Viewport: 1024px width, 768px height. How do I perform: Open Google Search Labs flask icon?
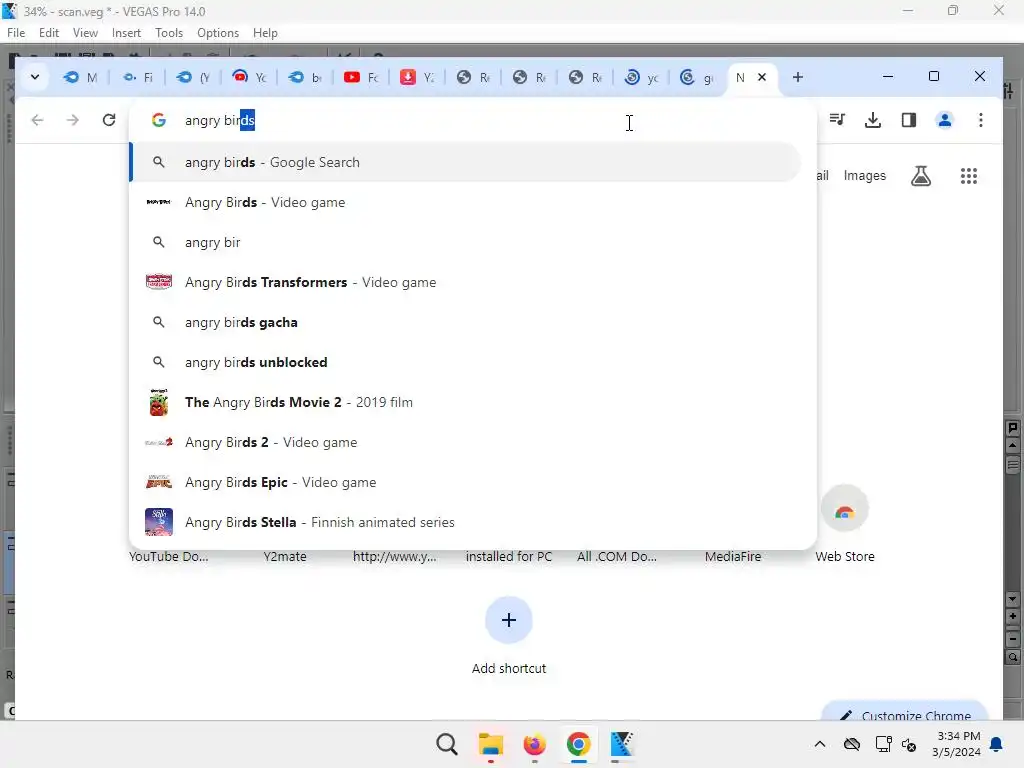[921, 176]
